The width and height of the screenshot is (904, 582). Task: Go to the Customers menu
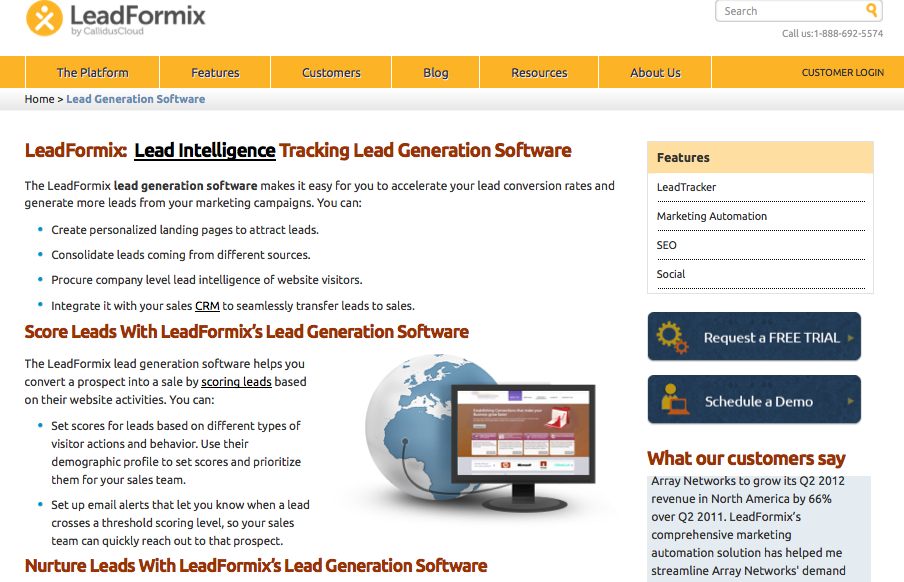tap(331, 73)
